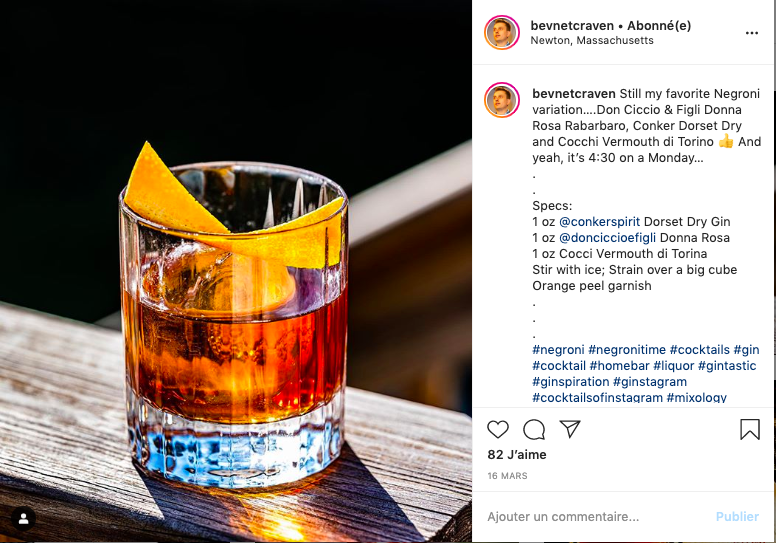This screenshot has height=543, width=776.
Task: Visit the @conkerspirit mention
Action: click(599, 222)
